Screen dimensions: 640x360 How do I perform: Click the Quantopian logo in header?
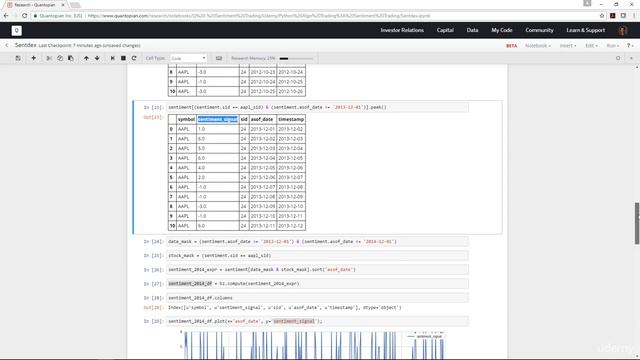16,30
